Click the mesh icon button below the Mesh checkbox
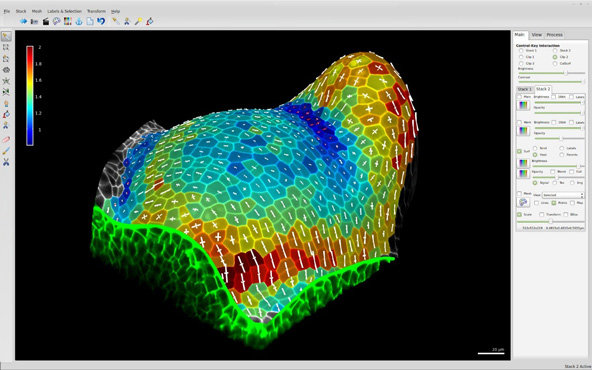 (x=523, y=203)
